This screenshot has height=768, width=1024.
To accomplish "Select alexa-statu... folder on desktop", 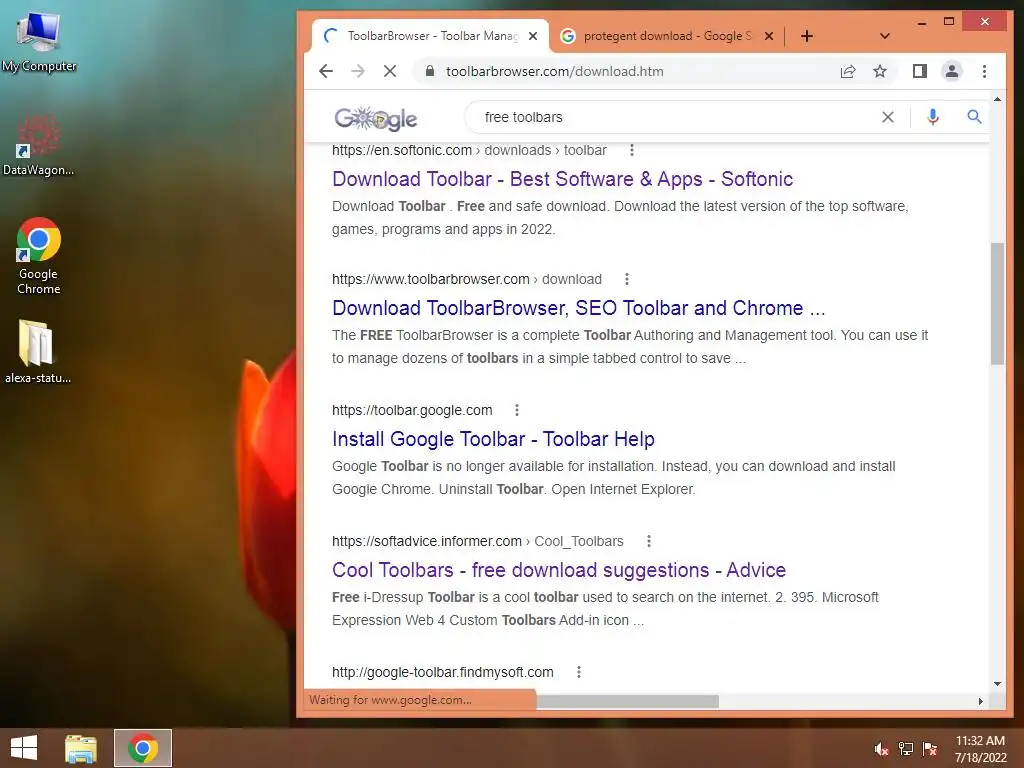I will (38, 351).
